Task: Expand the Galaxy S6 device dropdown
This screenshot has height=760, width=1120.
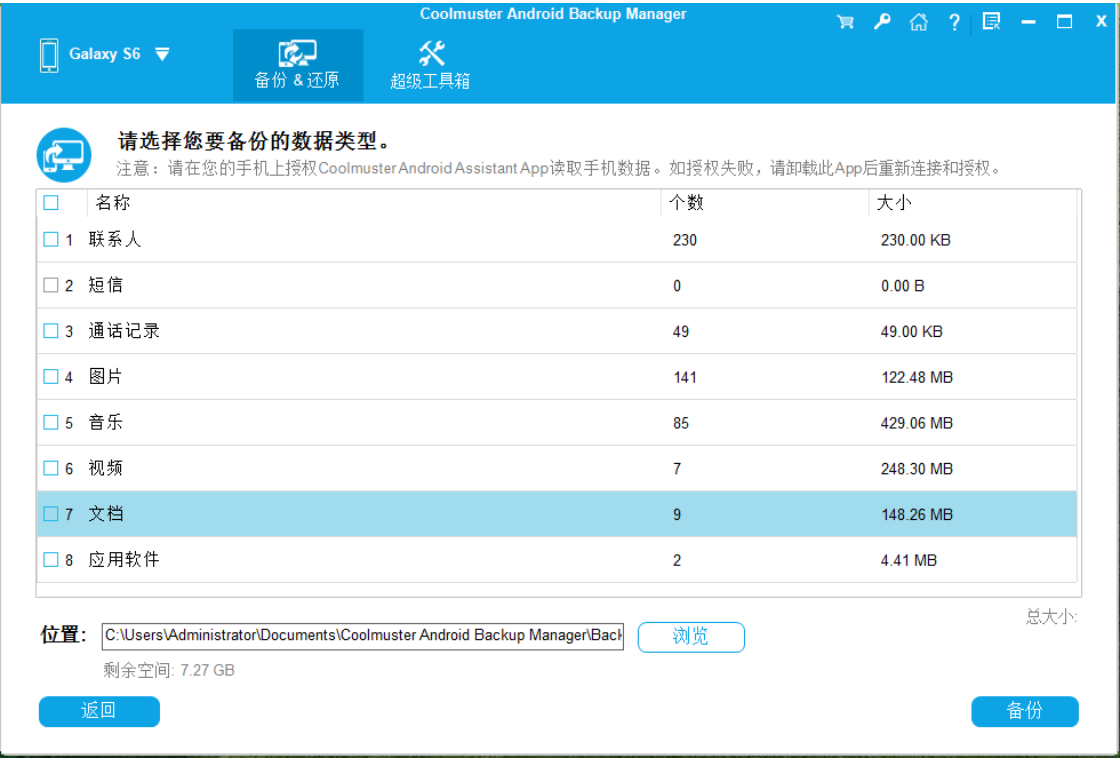Action: click(x=162, y=54)
